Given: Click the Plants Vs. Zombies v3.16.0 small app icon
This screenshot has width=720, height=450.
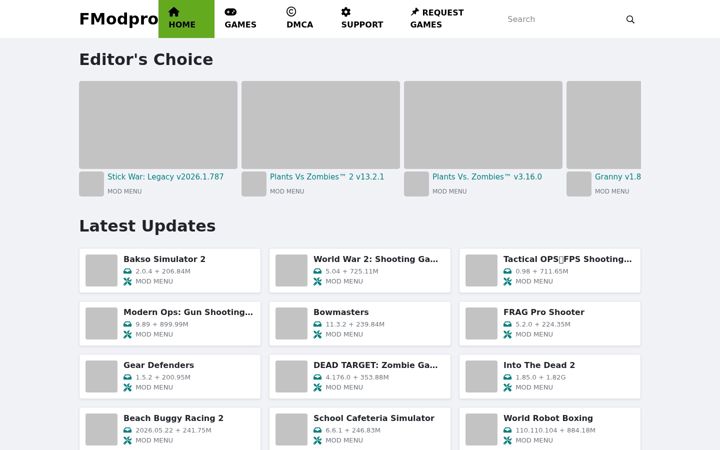Looking at the screenshot, I should (x=416, y=184).
